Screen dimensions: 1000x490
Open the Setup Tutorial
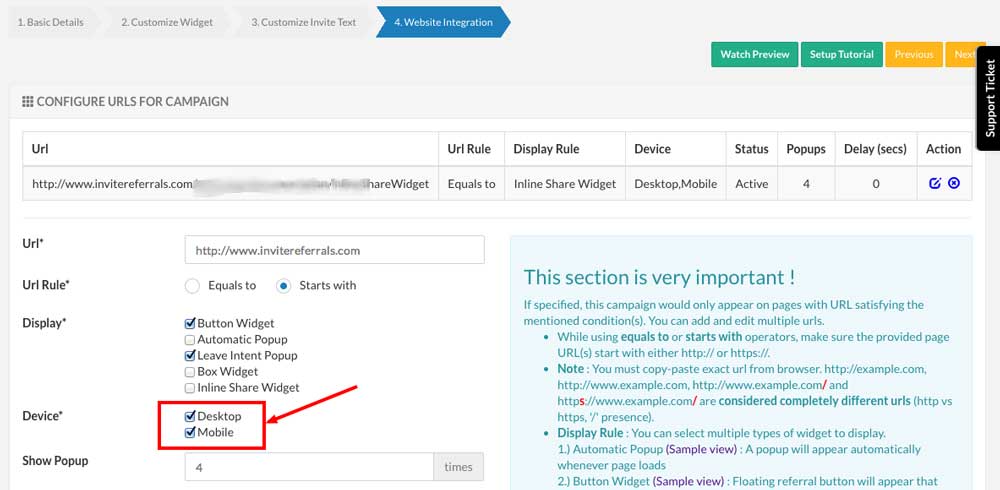pyautogui.click(x=842, y=54)
